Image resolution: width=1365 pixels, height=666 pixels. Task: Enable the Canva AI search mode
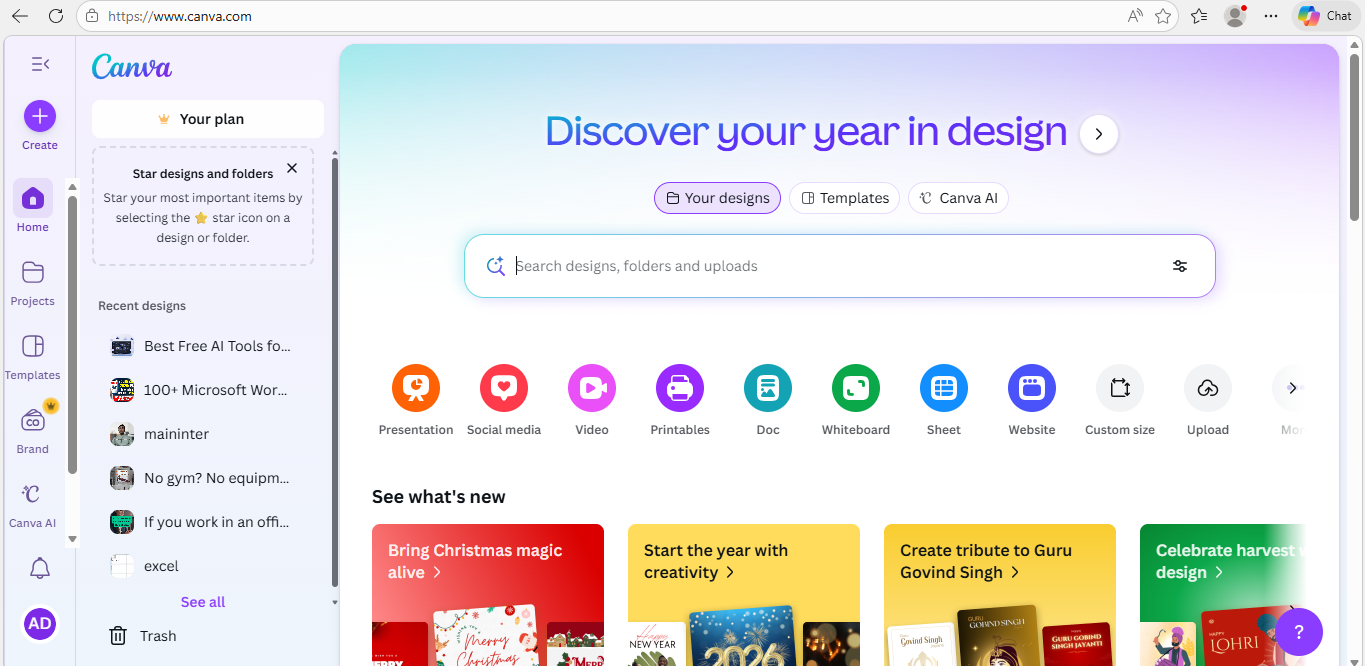[x=958, y=197]
